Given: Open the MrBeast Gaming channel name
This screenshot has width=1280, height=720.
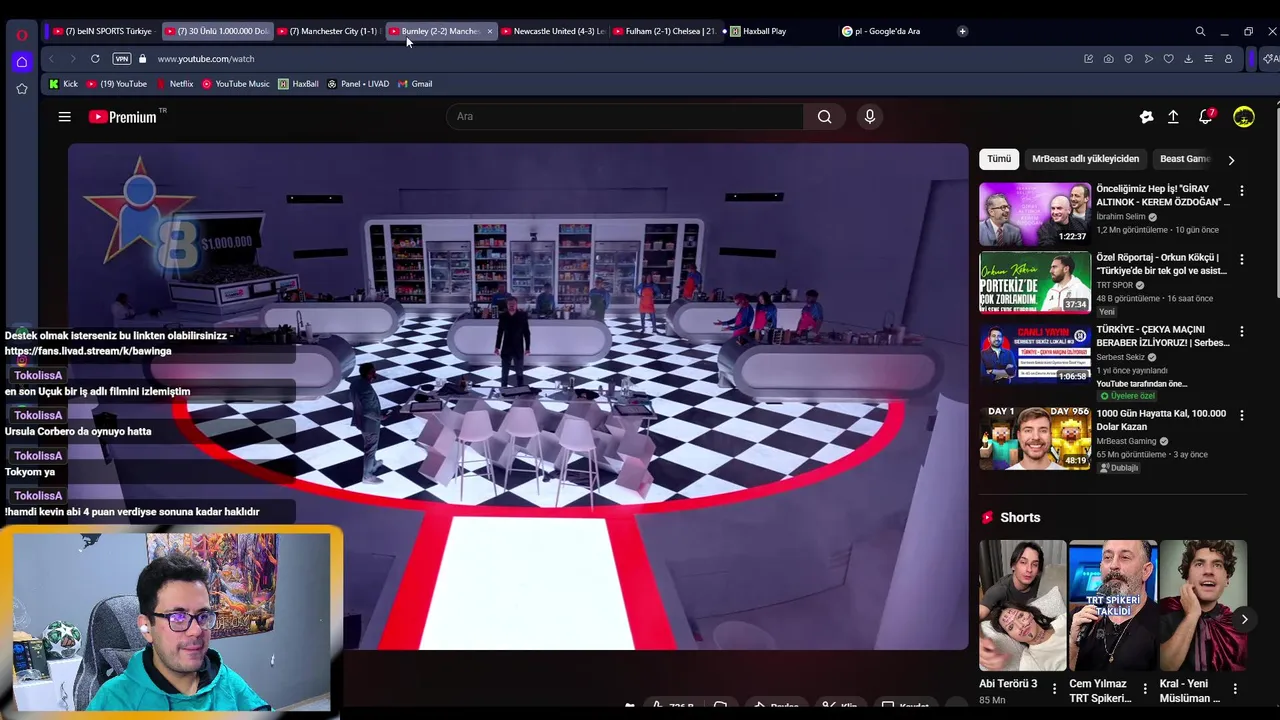Looking at the screenshot, I should coord(1126,441).
